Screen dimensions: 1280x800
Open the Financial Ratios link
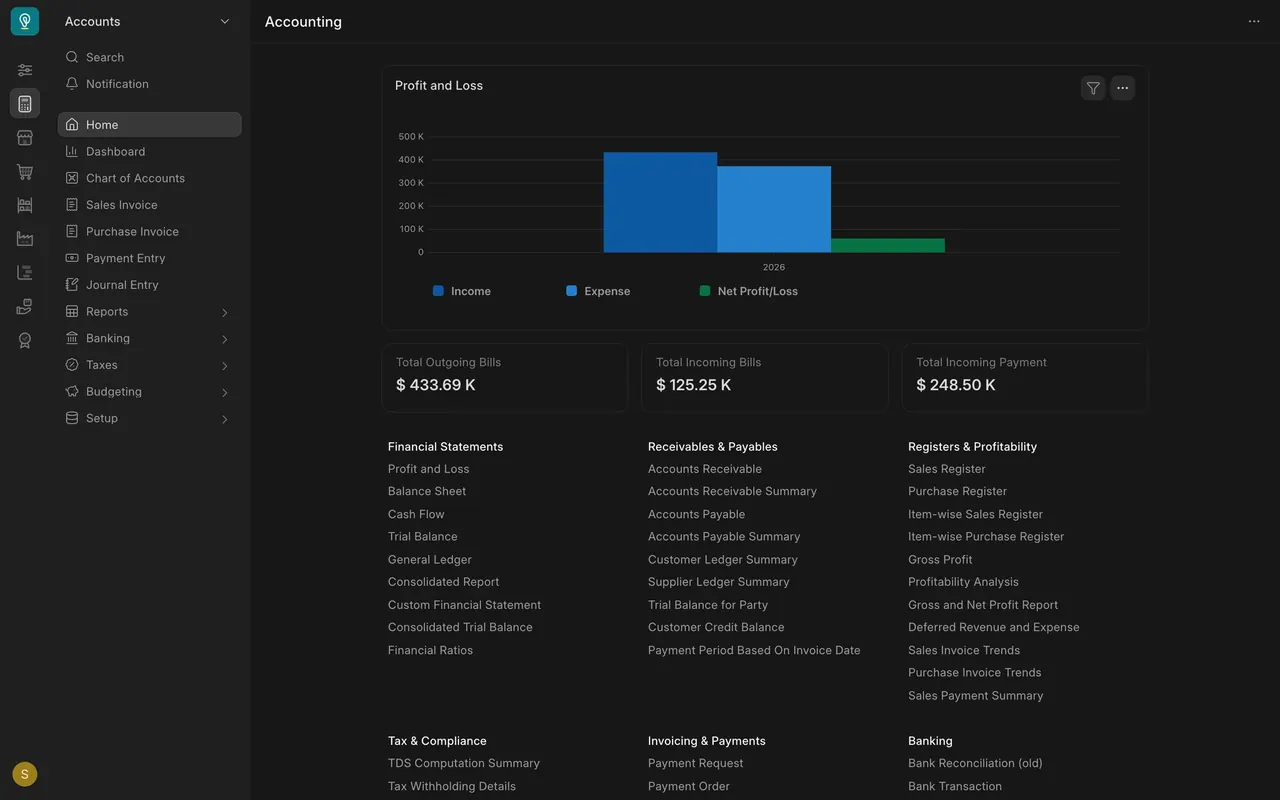coord(430,650)
